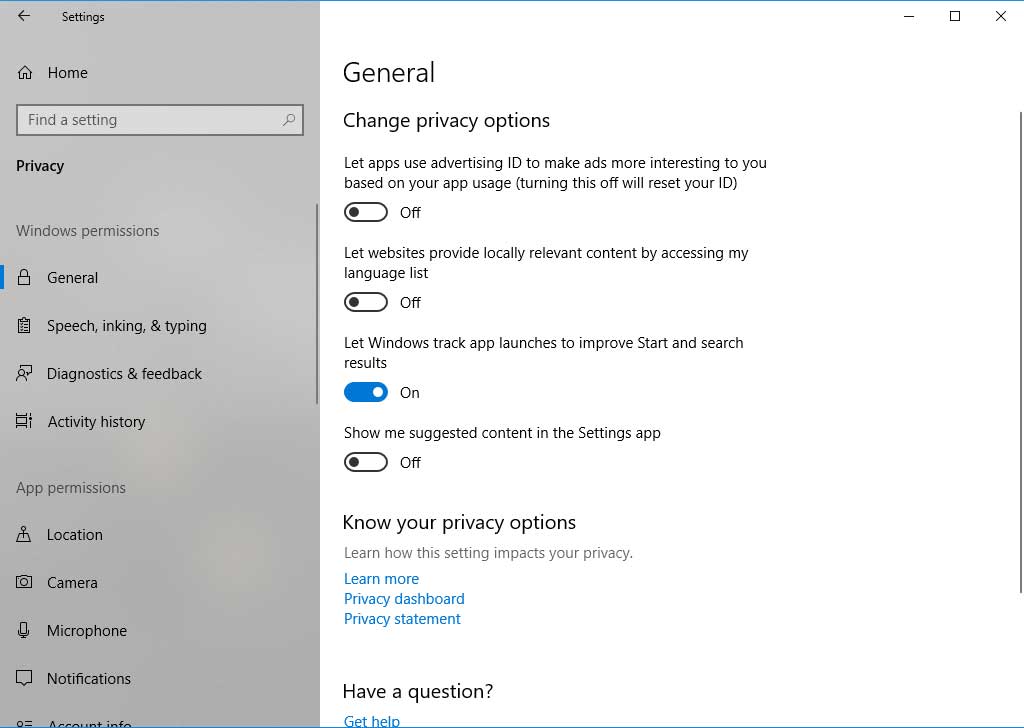Click the General lock icon
Viewport: 1024px width, 728px height.
[x=24, y=277]
